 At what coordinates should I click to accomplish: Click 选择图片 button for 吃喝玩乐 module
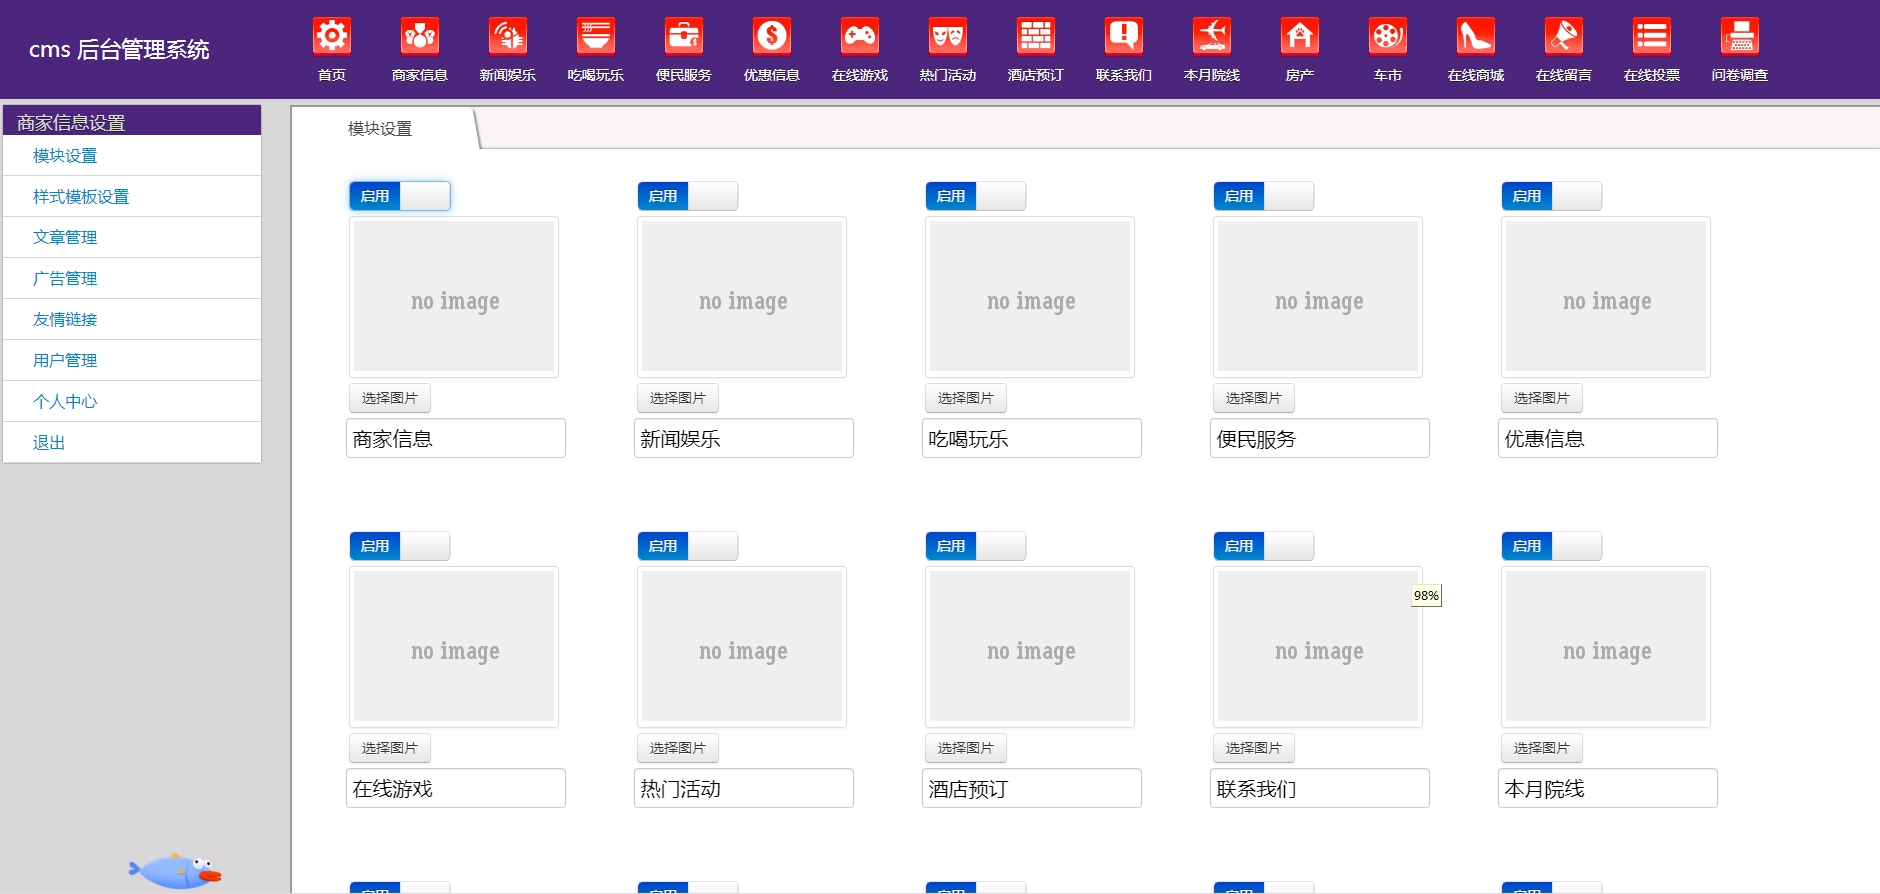tap(966, 398)
